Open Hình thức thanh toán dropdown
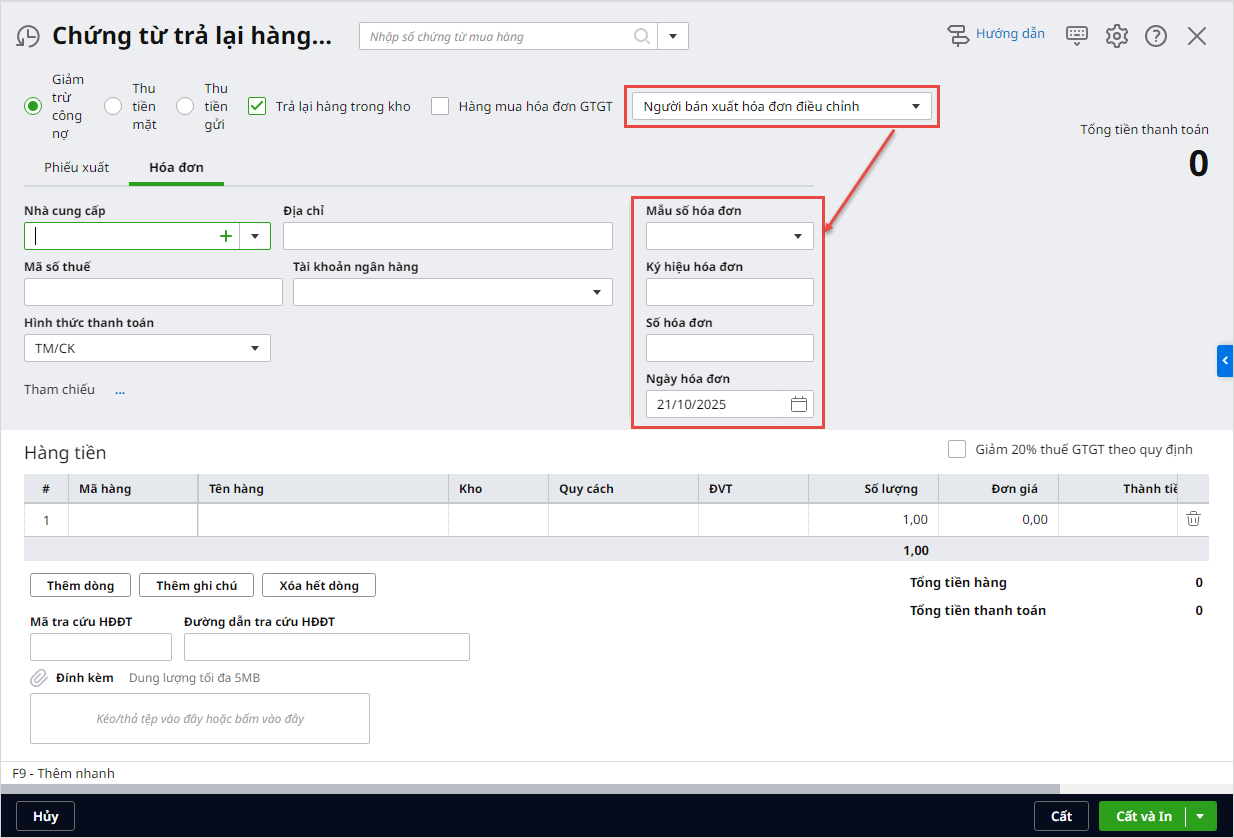 click(147, 348)
